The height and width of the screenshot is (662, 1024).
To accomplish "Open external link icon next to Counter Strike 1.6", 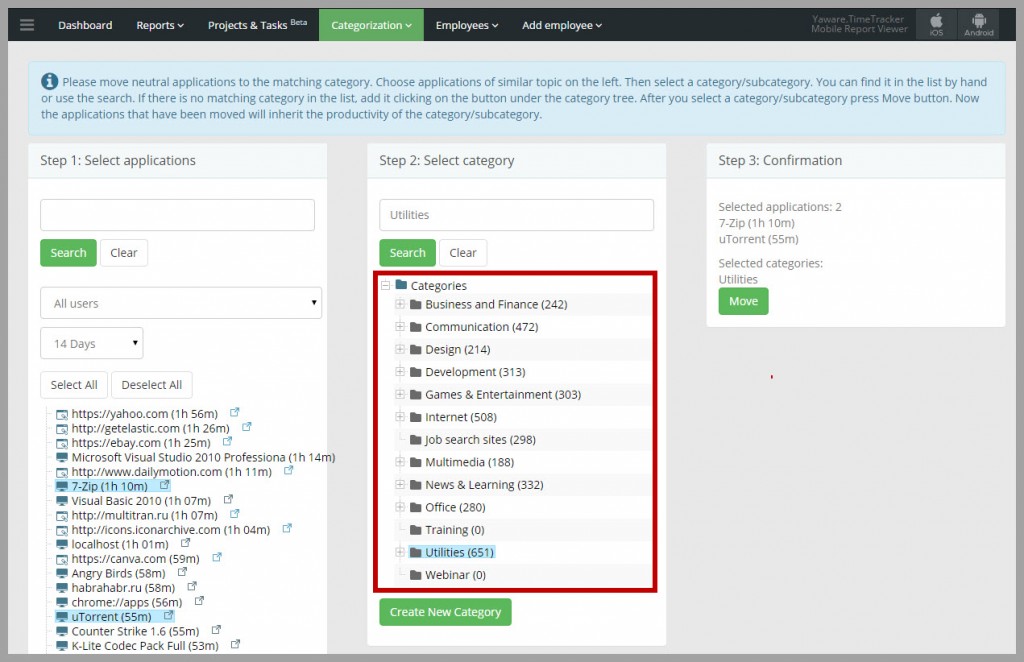I will [216, 630].
